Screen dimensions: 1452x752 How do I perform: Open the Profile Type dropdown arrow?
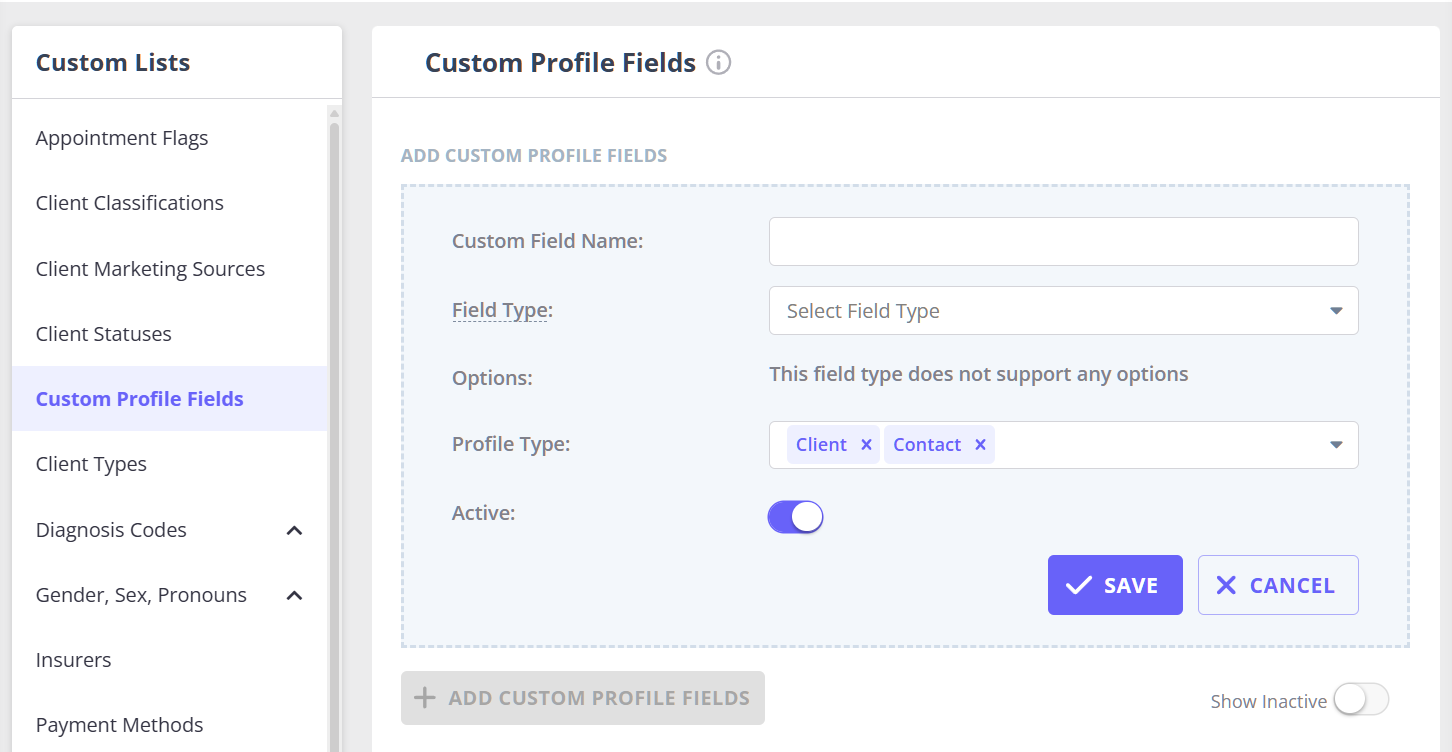1336,445
